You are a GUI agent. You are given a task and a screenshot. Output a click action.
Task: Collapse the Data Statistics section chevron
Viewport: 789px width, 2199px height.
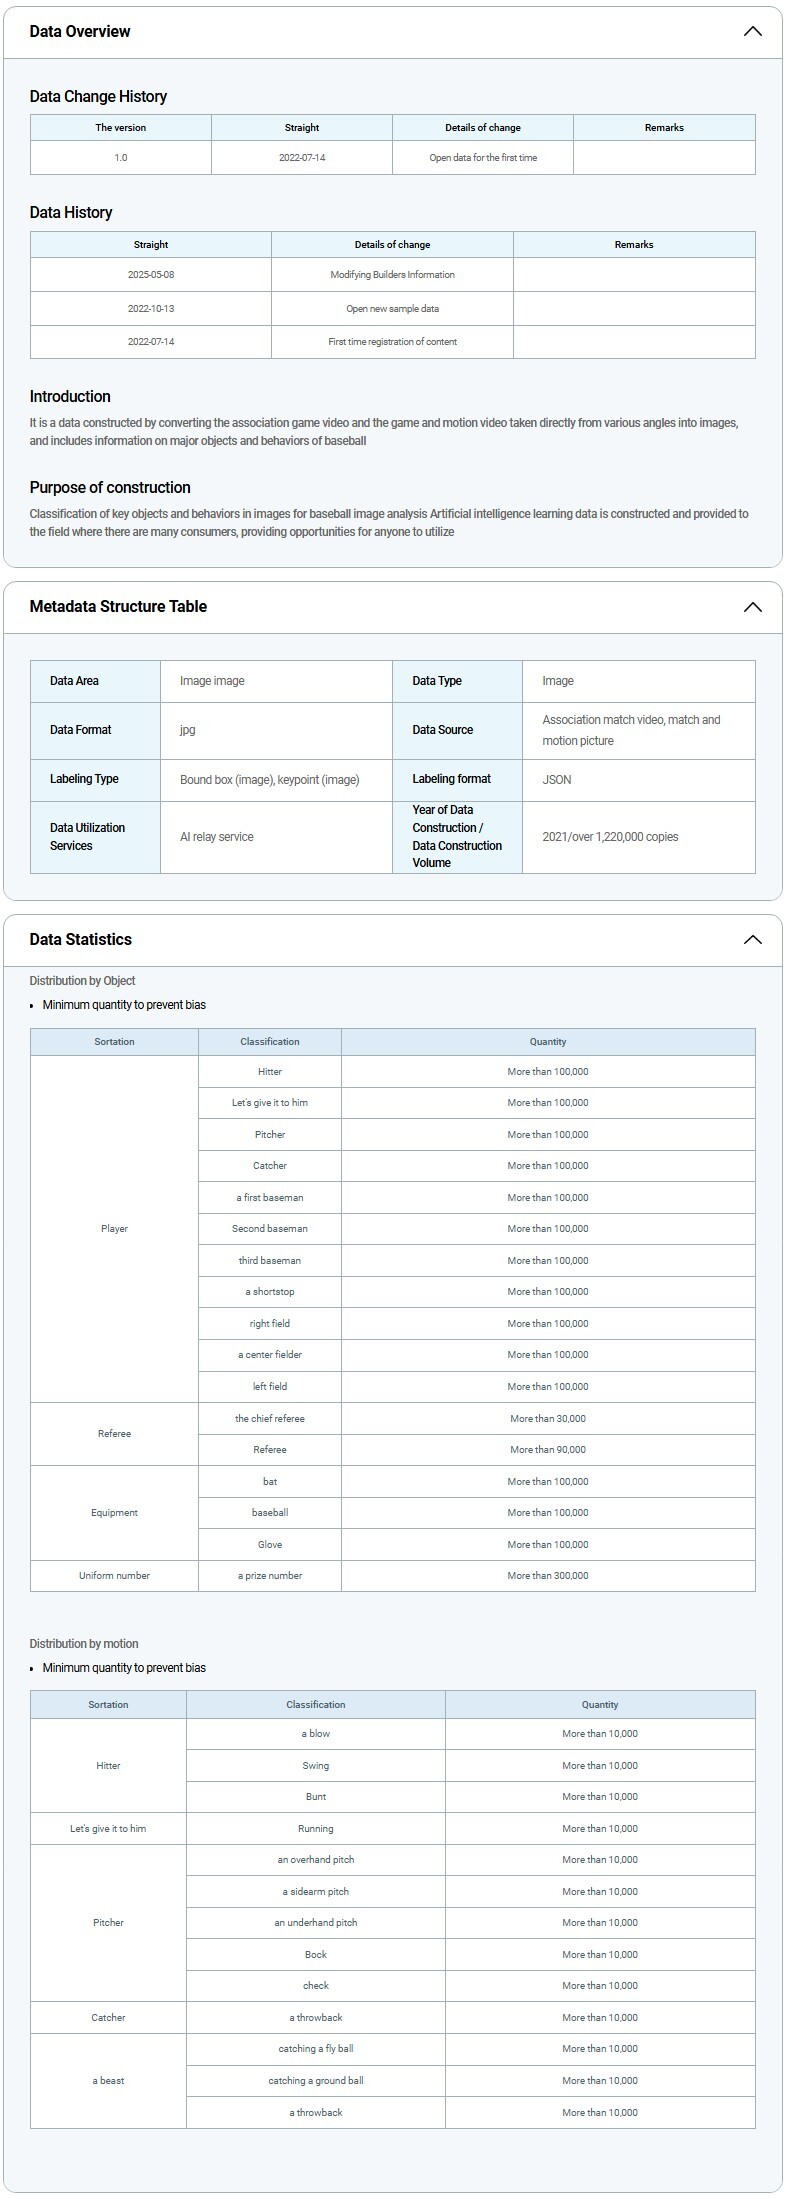752,940
